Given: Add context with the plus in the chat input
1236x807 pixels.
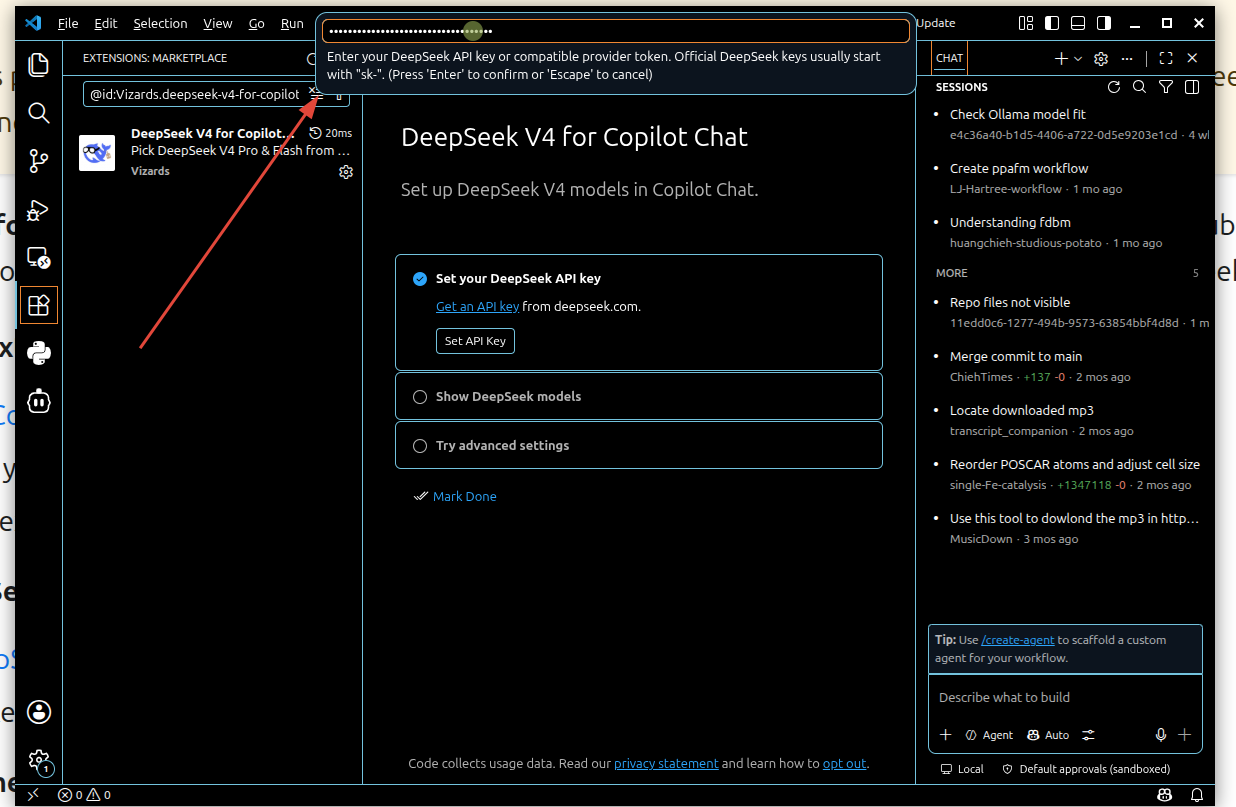Looking at the screenshot, I should click(x=945, y=735).
